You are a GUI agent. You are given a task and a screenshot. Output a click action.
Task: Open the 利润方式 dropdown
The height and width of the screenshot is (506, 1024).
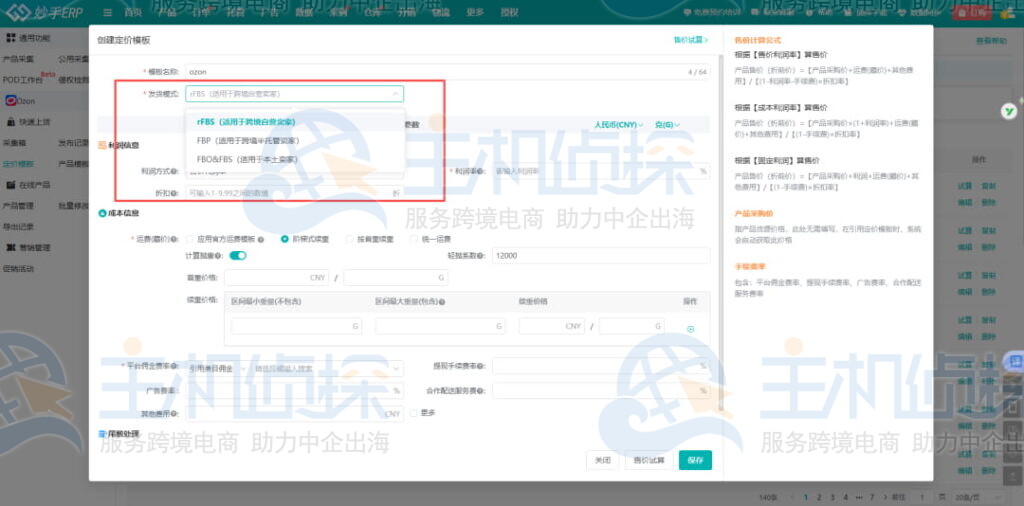(295, 172)
